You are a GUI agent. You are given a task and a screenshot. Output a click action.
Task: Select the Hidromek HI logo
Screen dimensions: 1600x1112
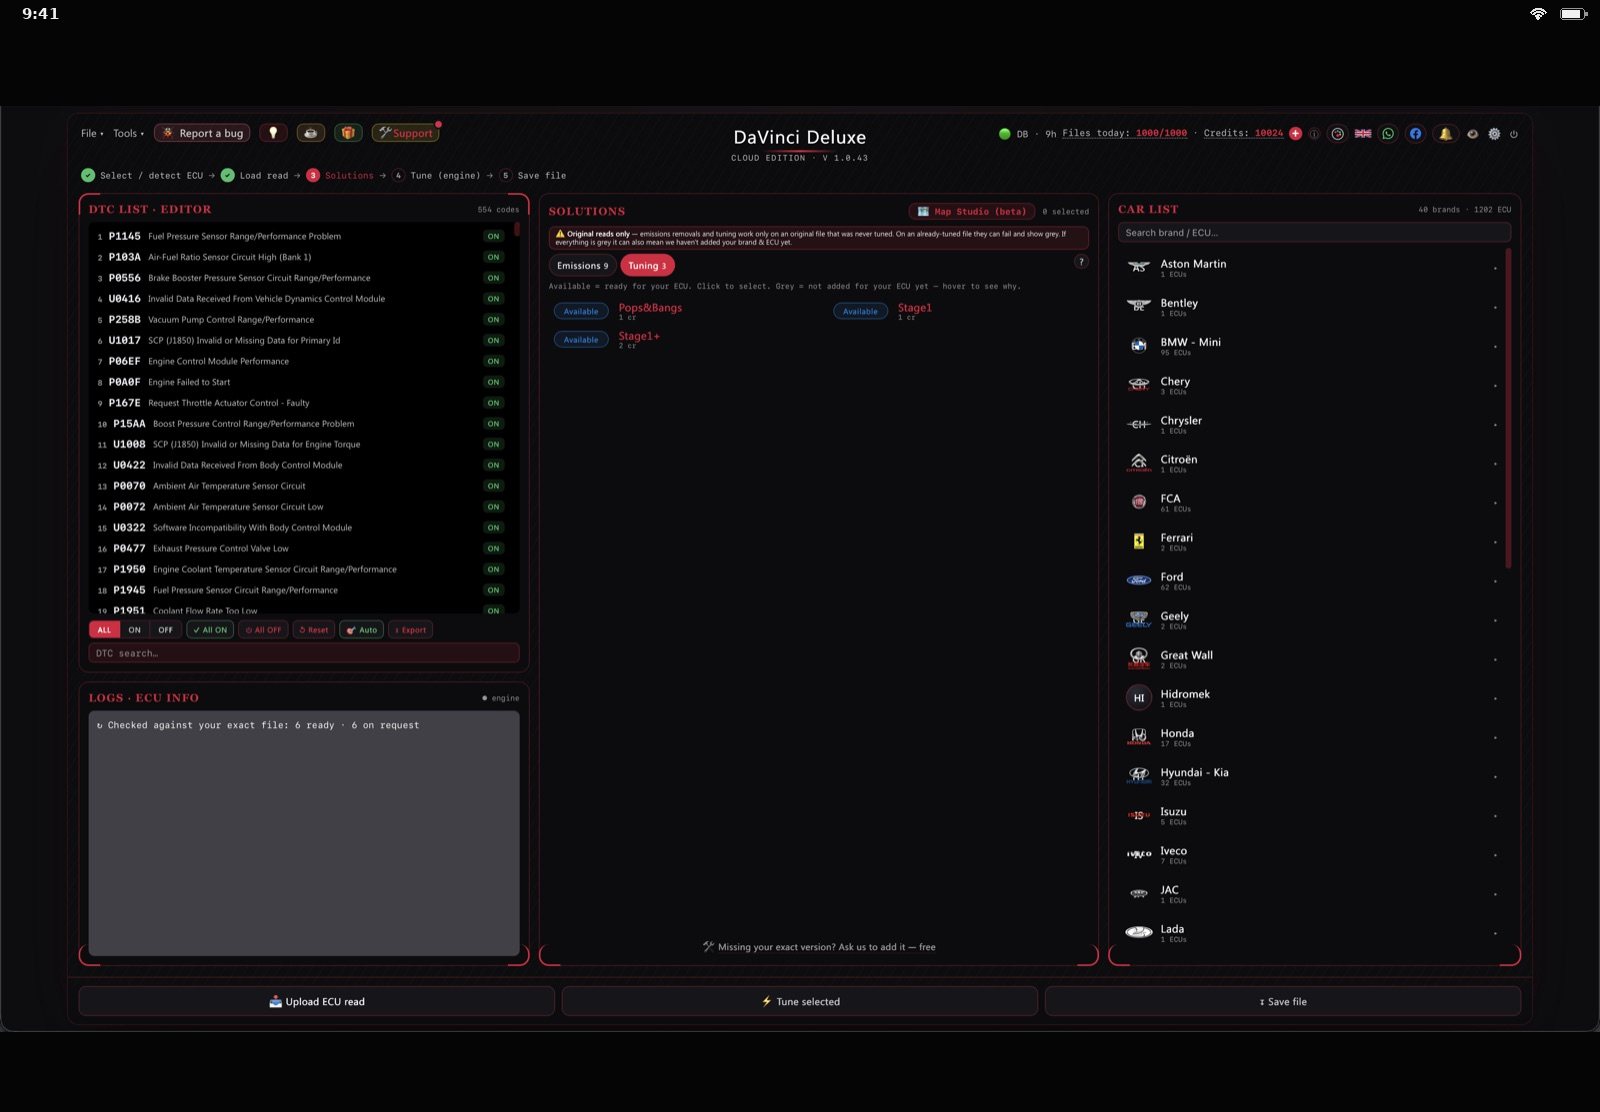[x=1139, y=697]
